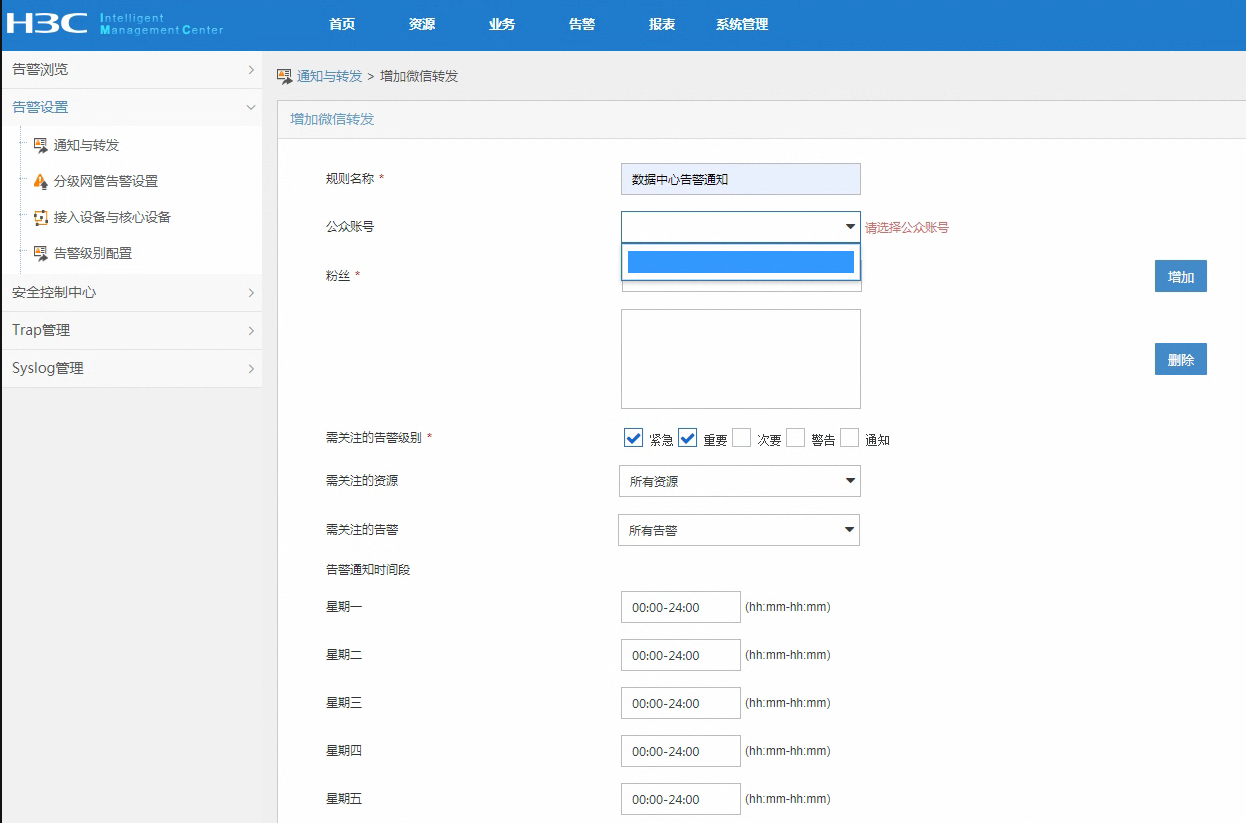Open the 公众账号 dropdown
This screenshot has height=823, width=1246.
740,227
